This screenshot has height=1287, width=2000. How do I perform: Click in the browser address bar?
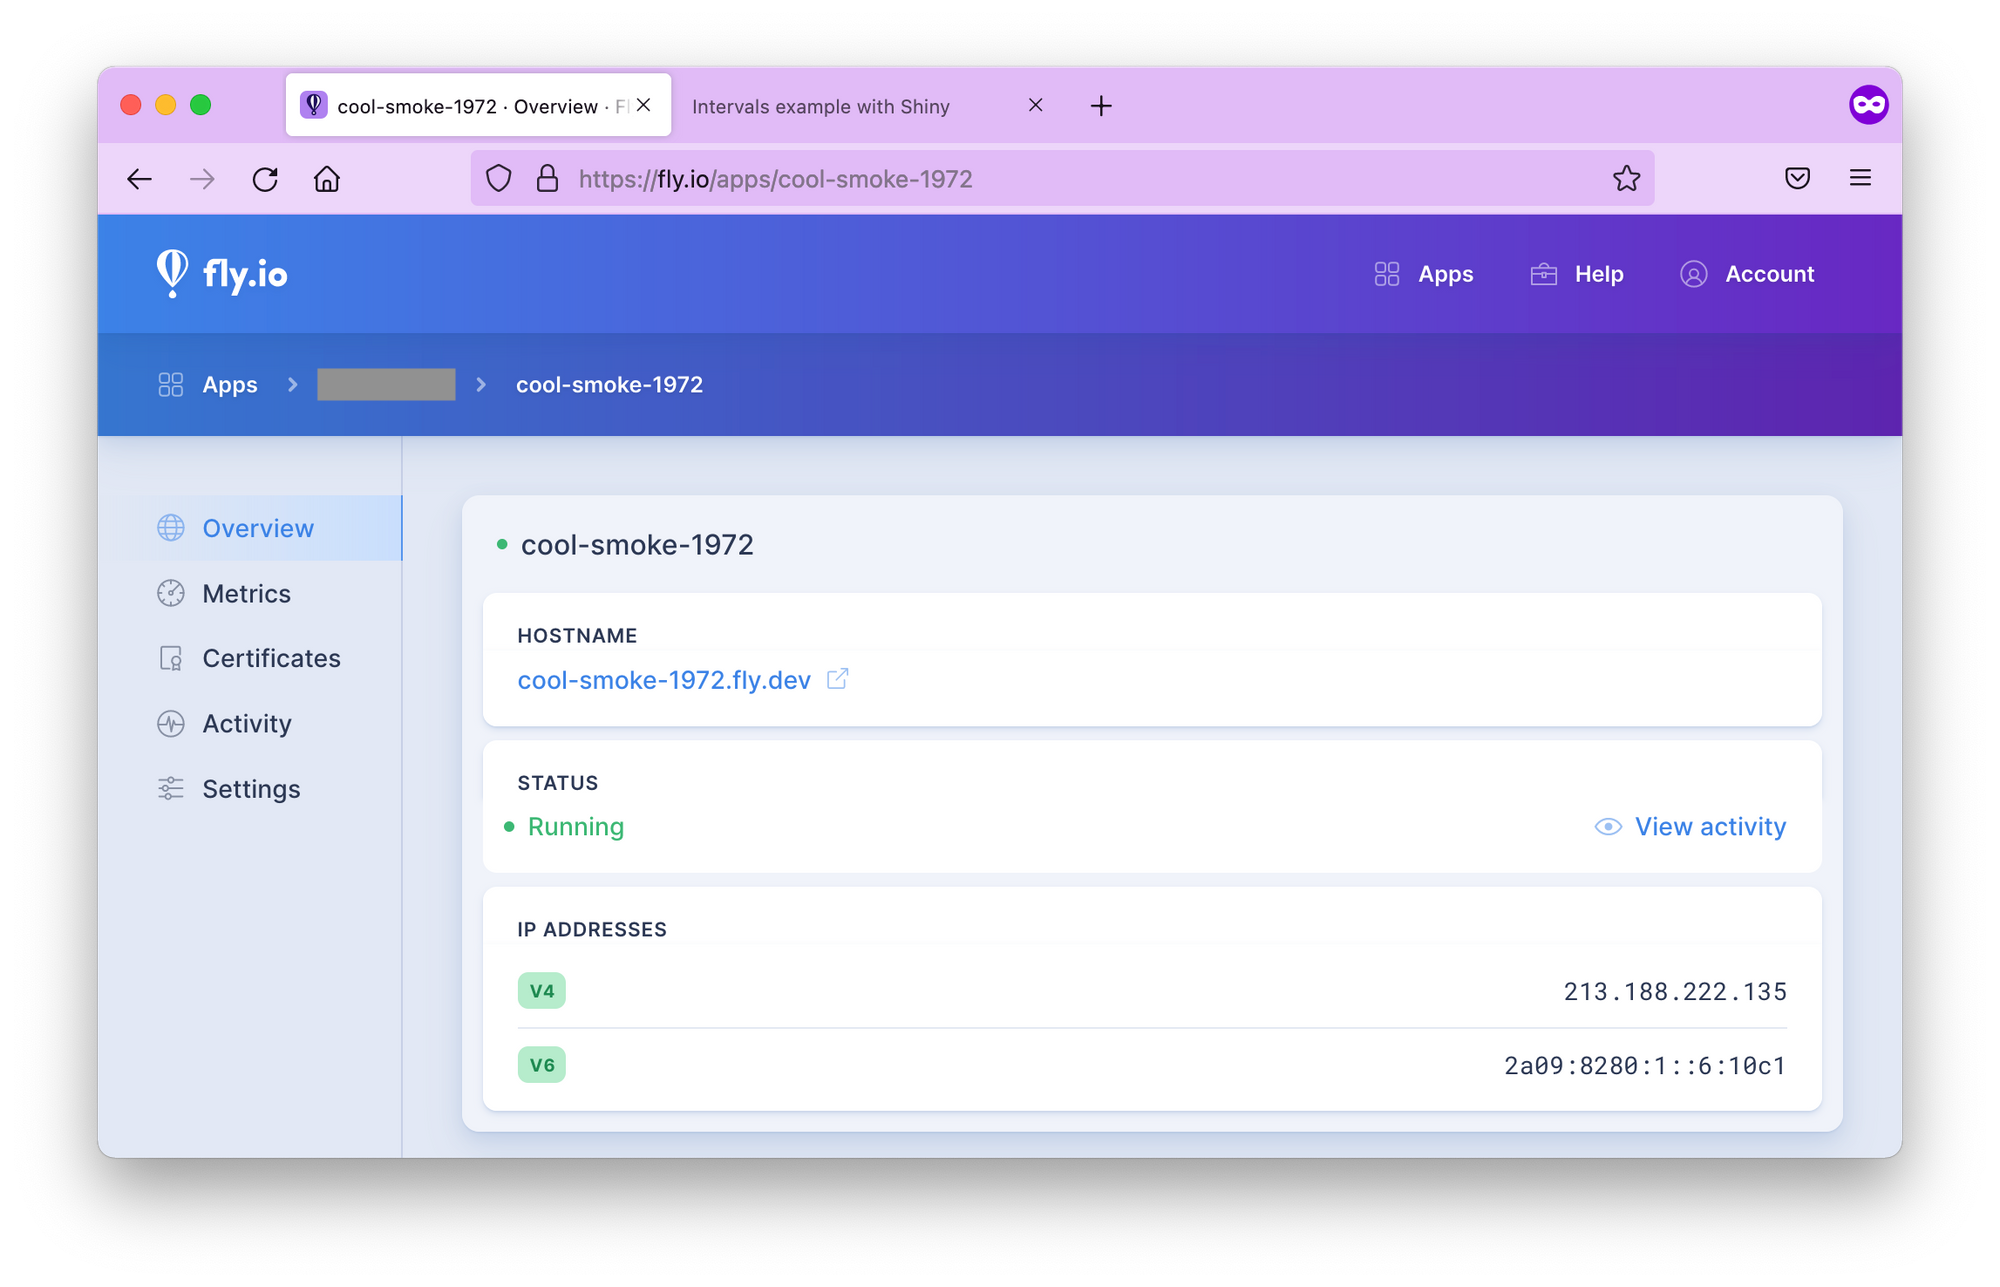tap(1000, 179)
